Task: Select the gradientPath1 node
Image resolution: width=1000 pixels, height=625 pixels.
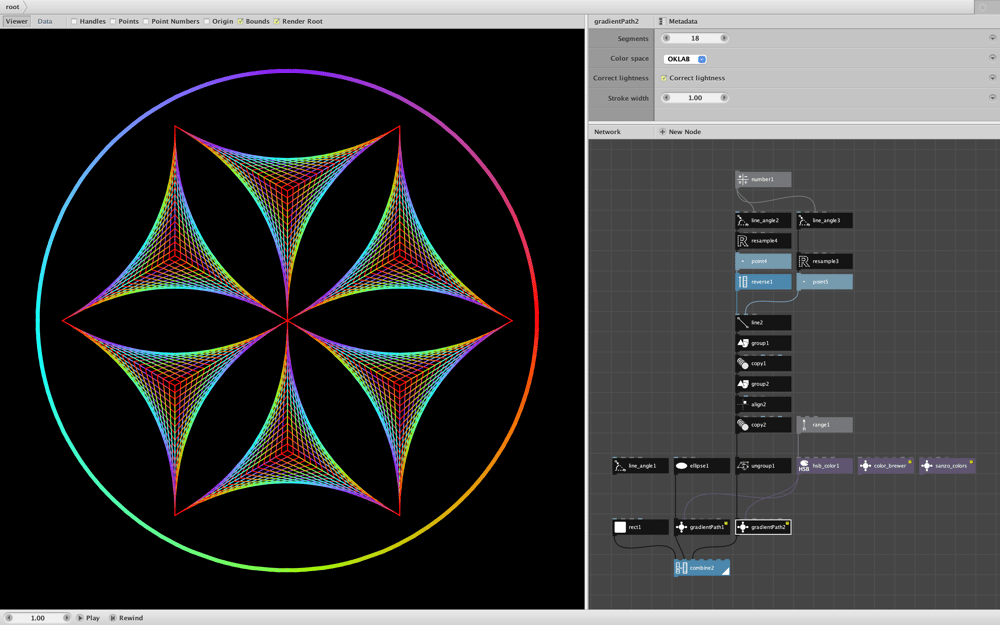Action: point(702,527)
